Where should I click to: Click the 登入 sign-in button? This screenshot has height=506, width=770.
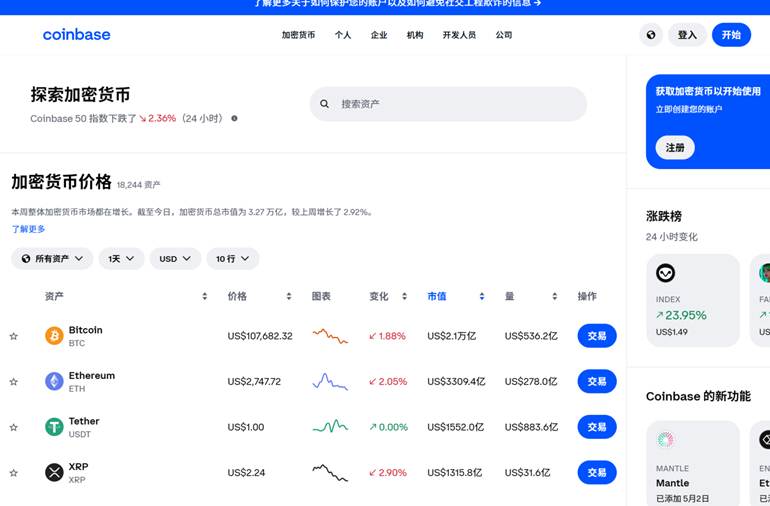point(687,35)
